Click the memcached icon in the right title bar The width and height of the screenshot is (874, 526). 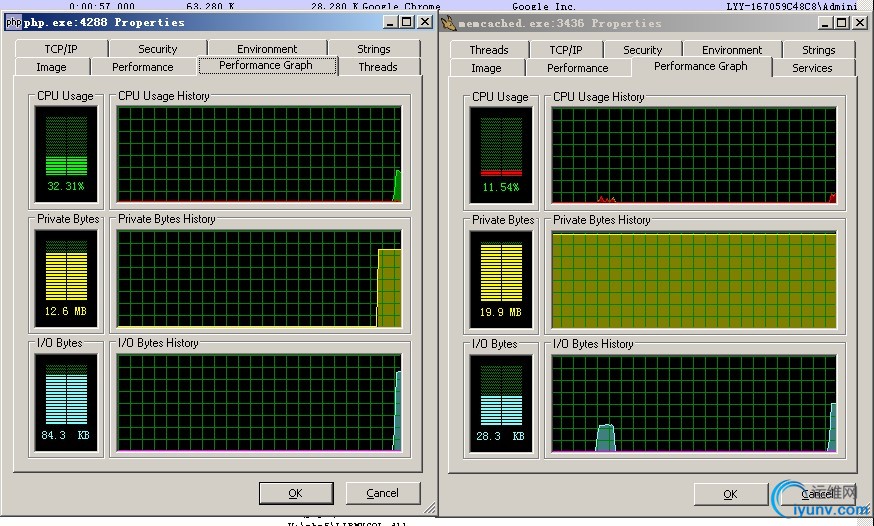(x=449, y=23)
